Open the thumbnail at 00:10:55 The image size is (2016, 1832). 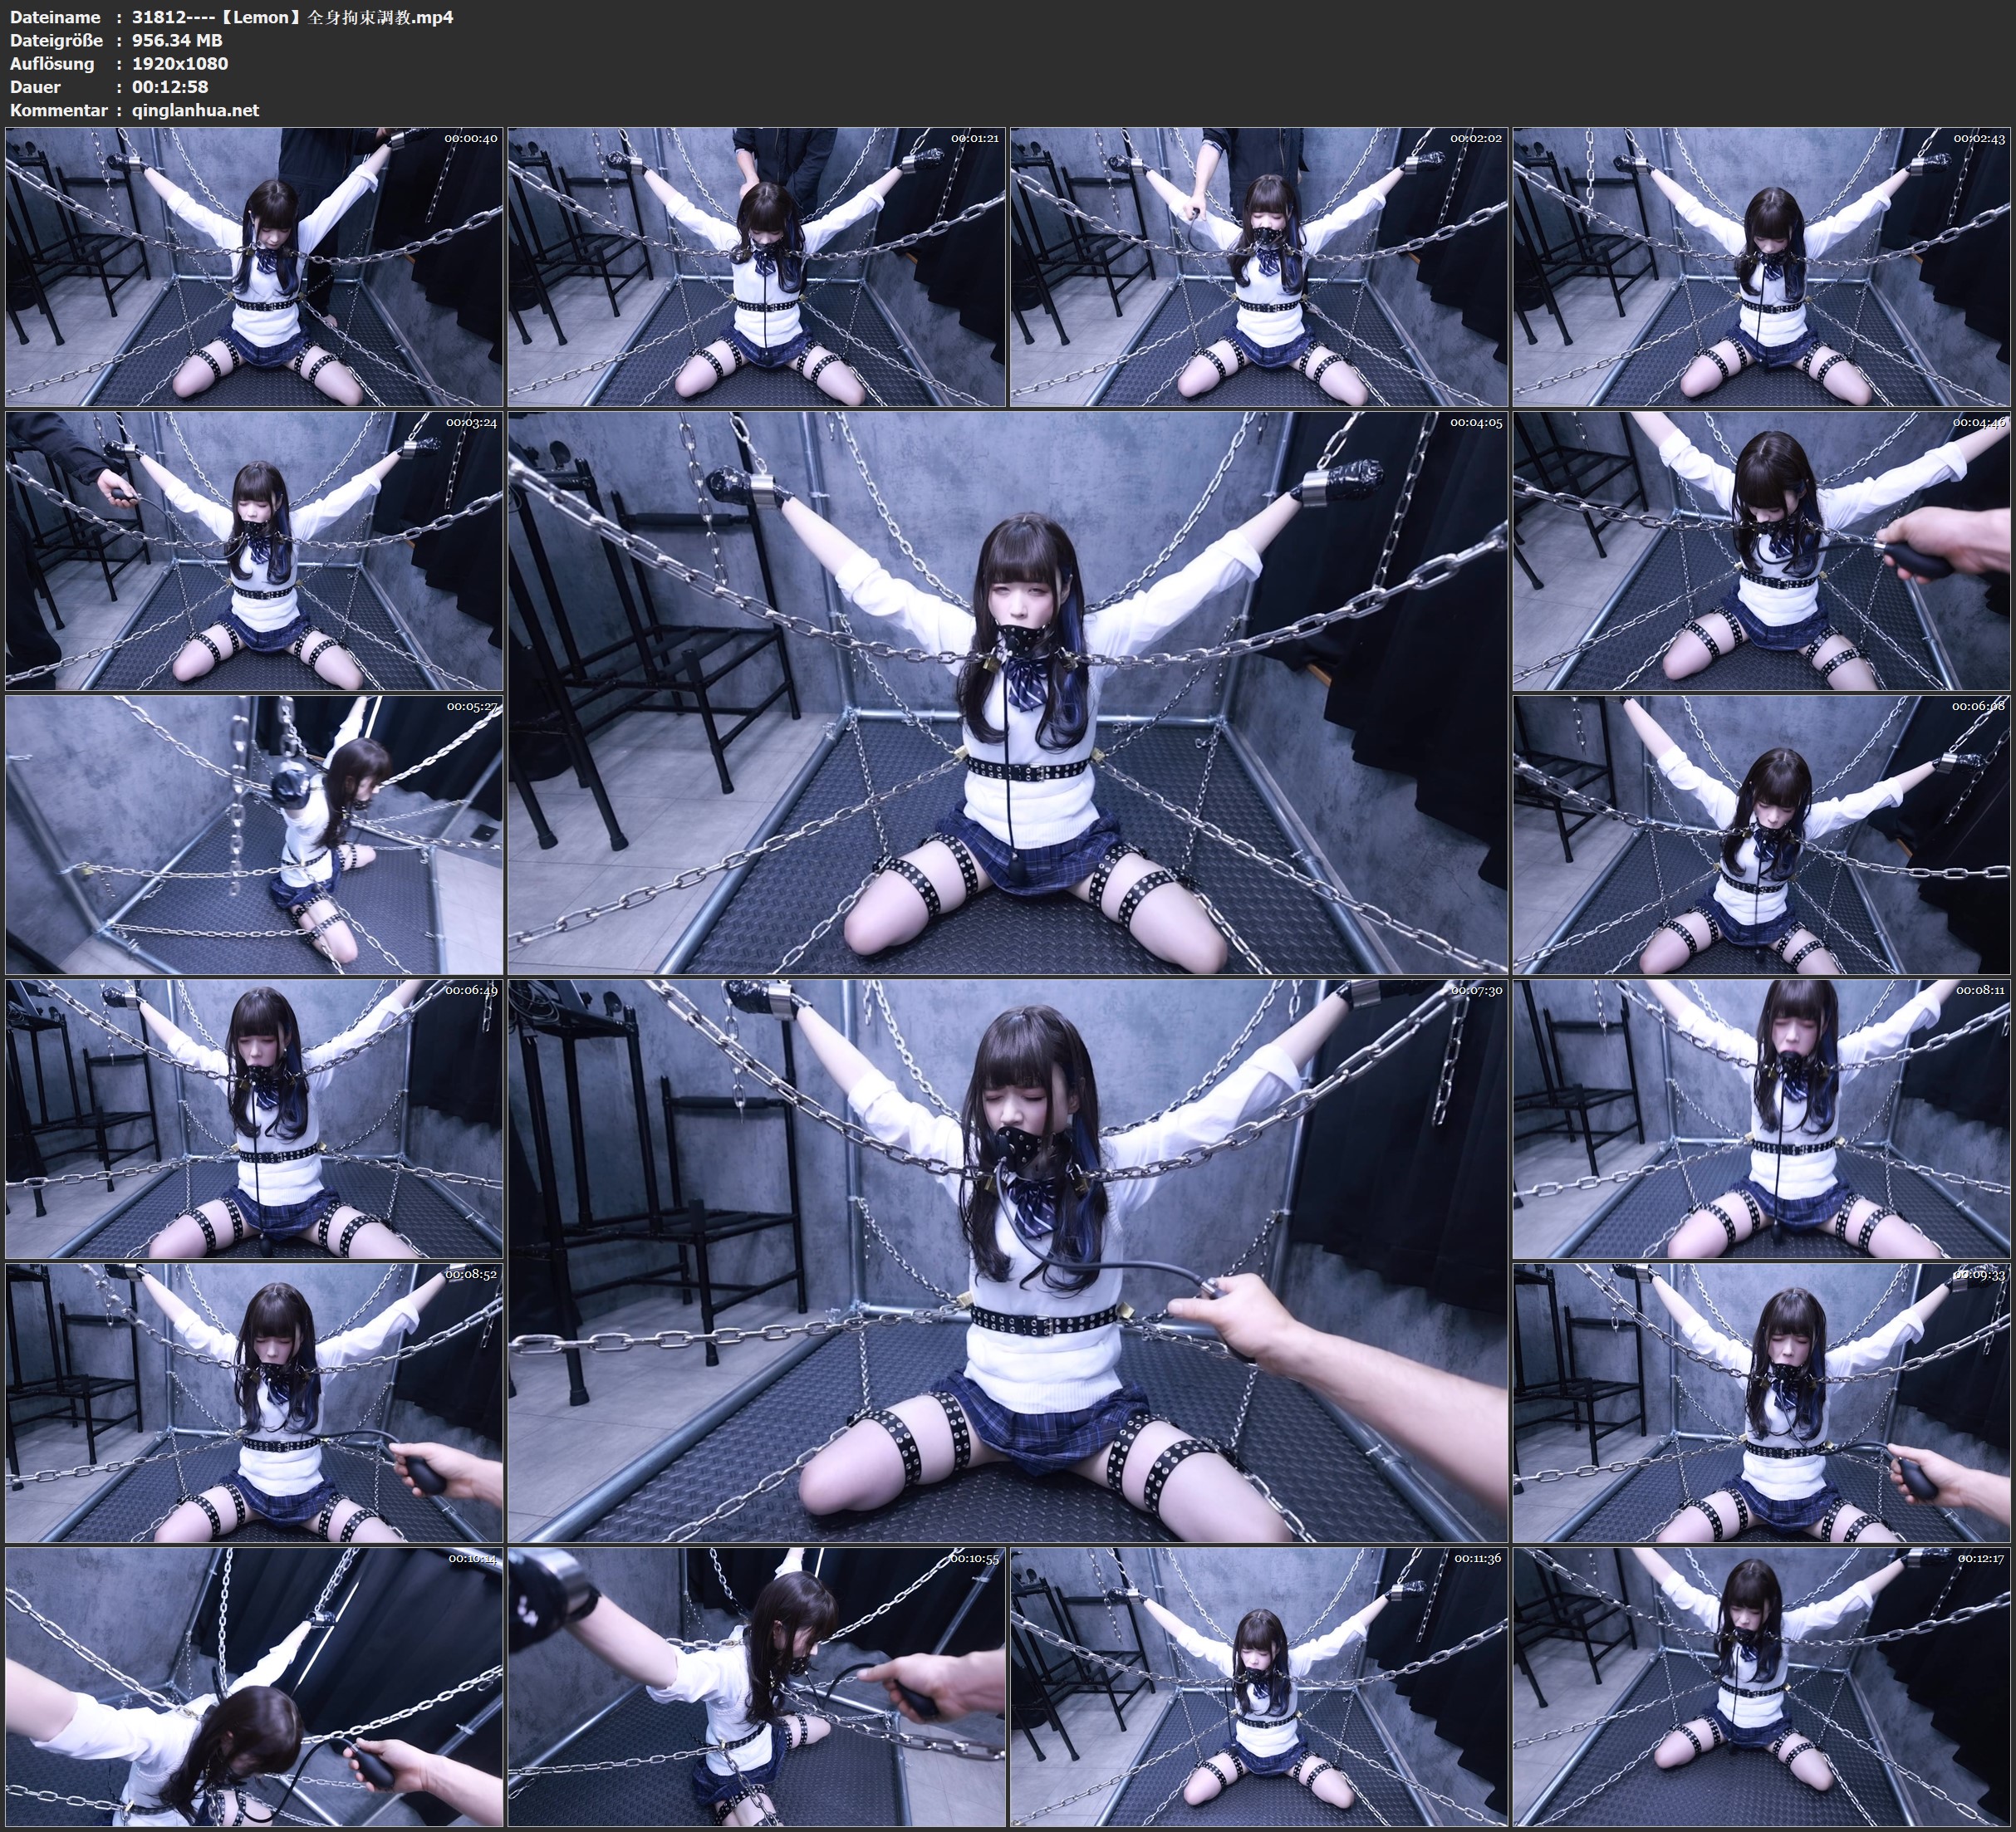point(757,1686)
